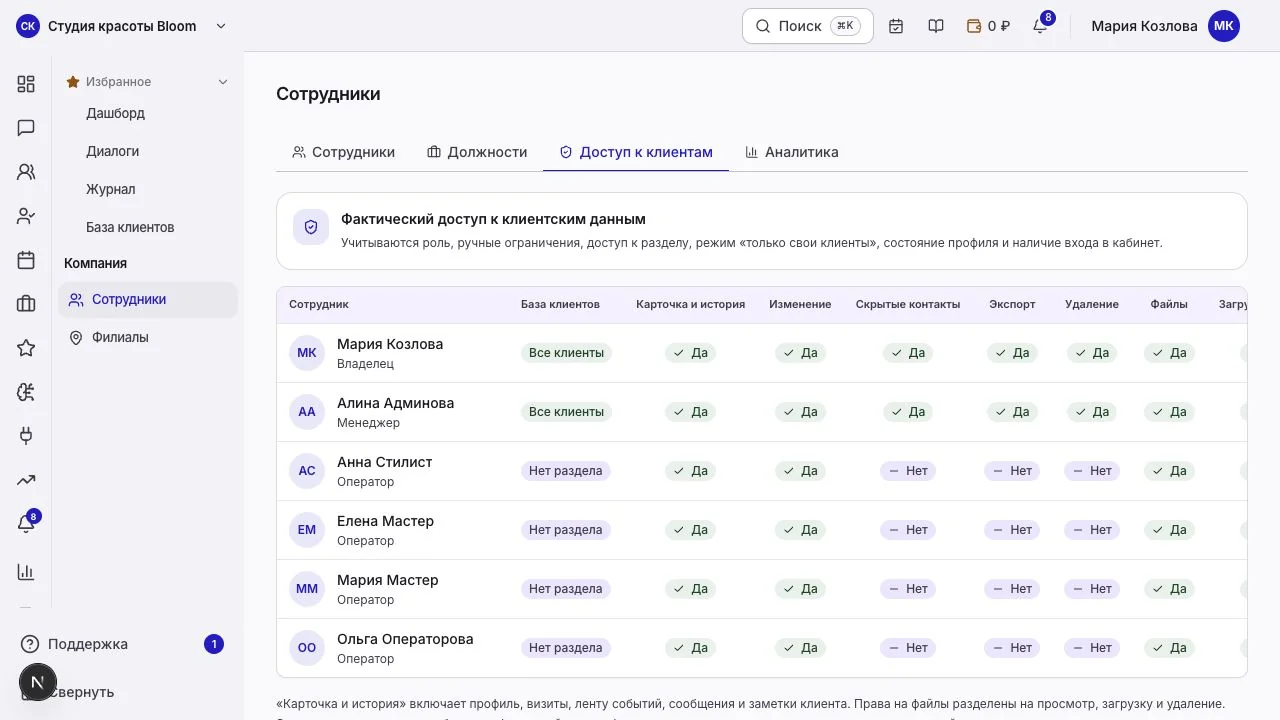This screenshot has width=1280, height=720.
Task: Open the top bar notifications bell
Action: tap(1040, 26)
